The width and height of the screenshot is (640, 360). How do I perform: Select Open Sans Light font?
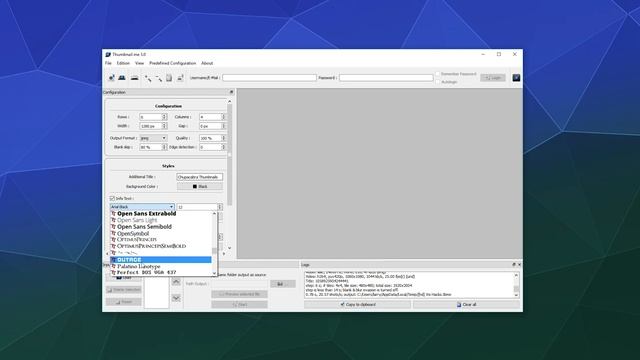coord(161,220)
